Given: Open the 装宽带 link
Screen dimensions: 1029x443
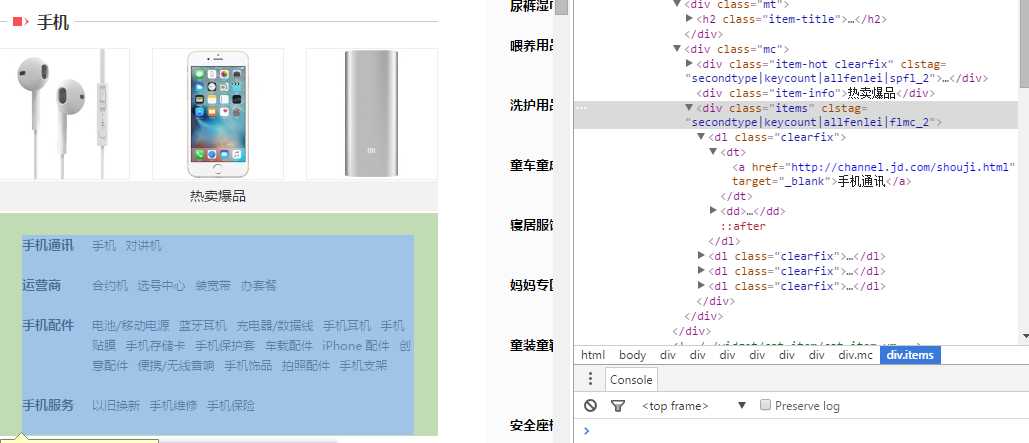Looking at the screenshot, I should coord(213,286).
